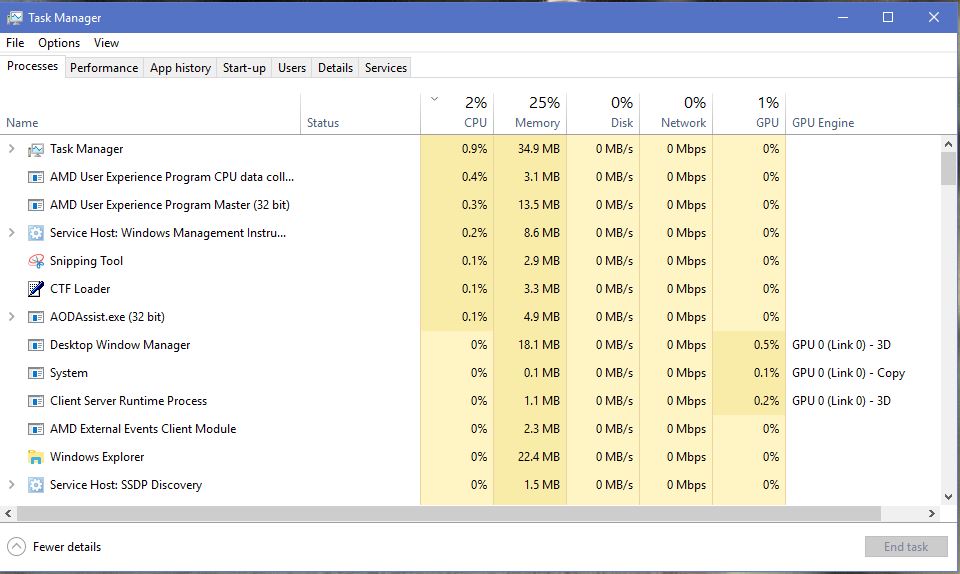
Task: Switch to the Users tab
Action: coord(292,68)
